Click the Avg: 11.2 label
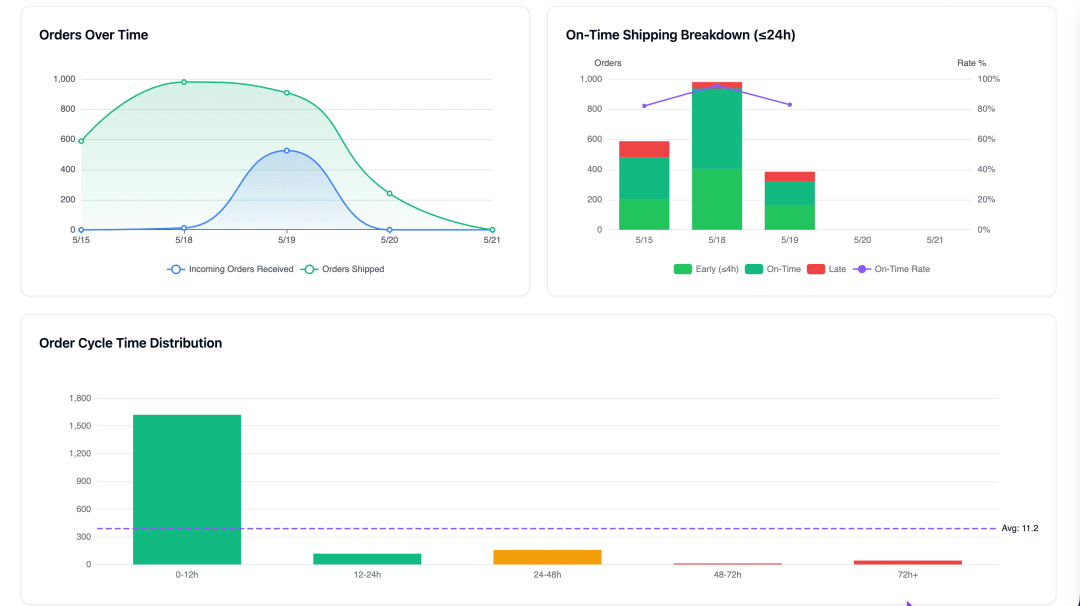This screenshot has height=606, width=1080. pyautogui.click(x=1019, y=528)
